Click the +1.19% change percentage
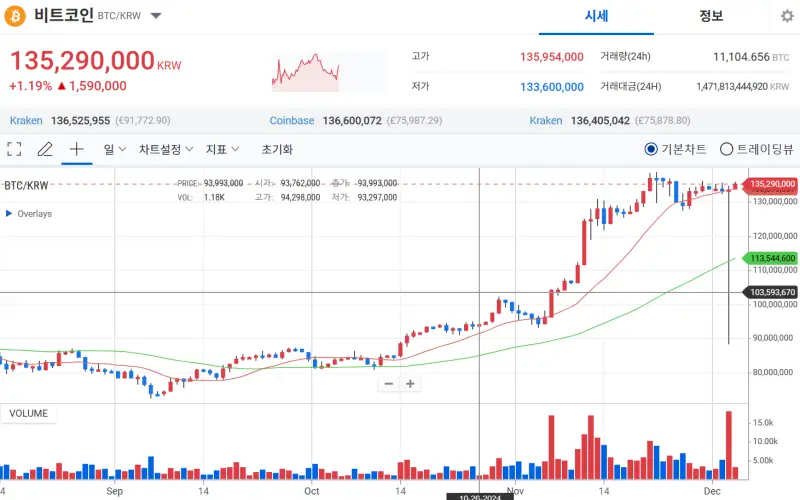The width and height of the screenshot is (800, 500). tap(31, 86)
